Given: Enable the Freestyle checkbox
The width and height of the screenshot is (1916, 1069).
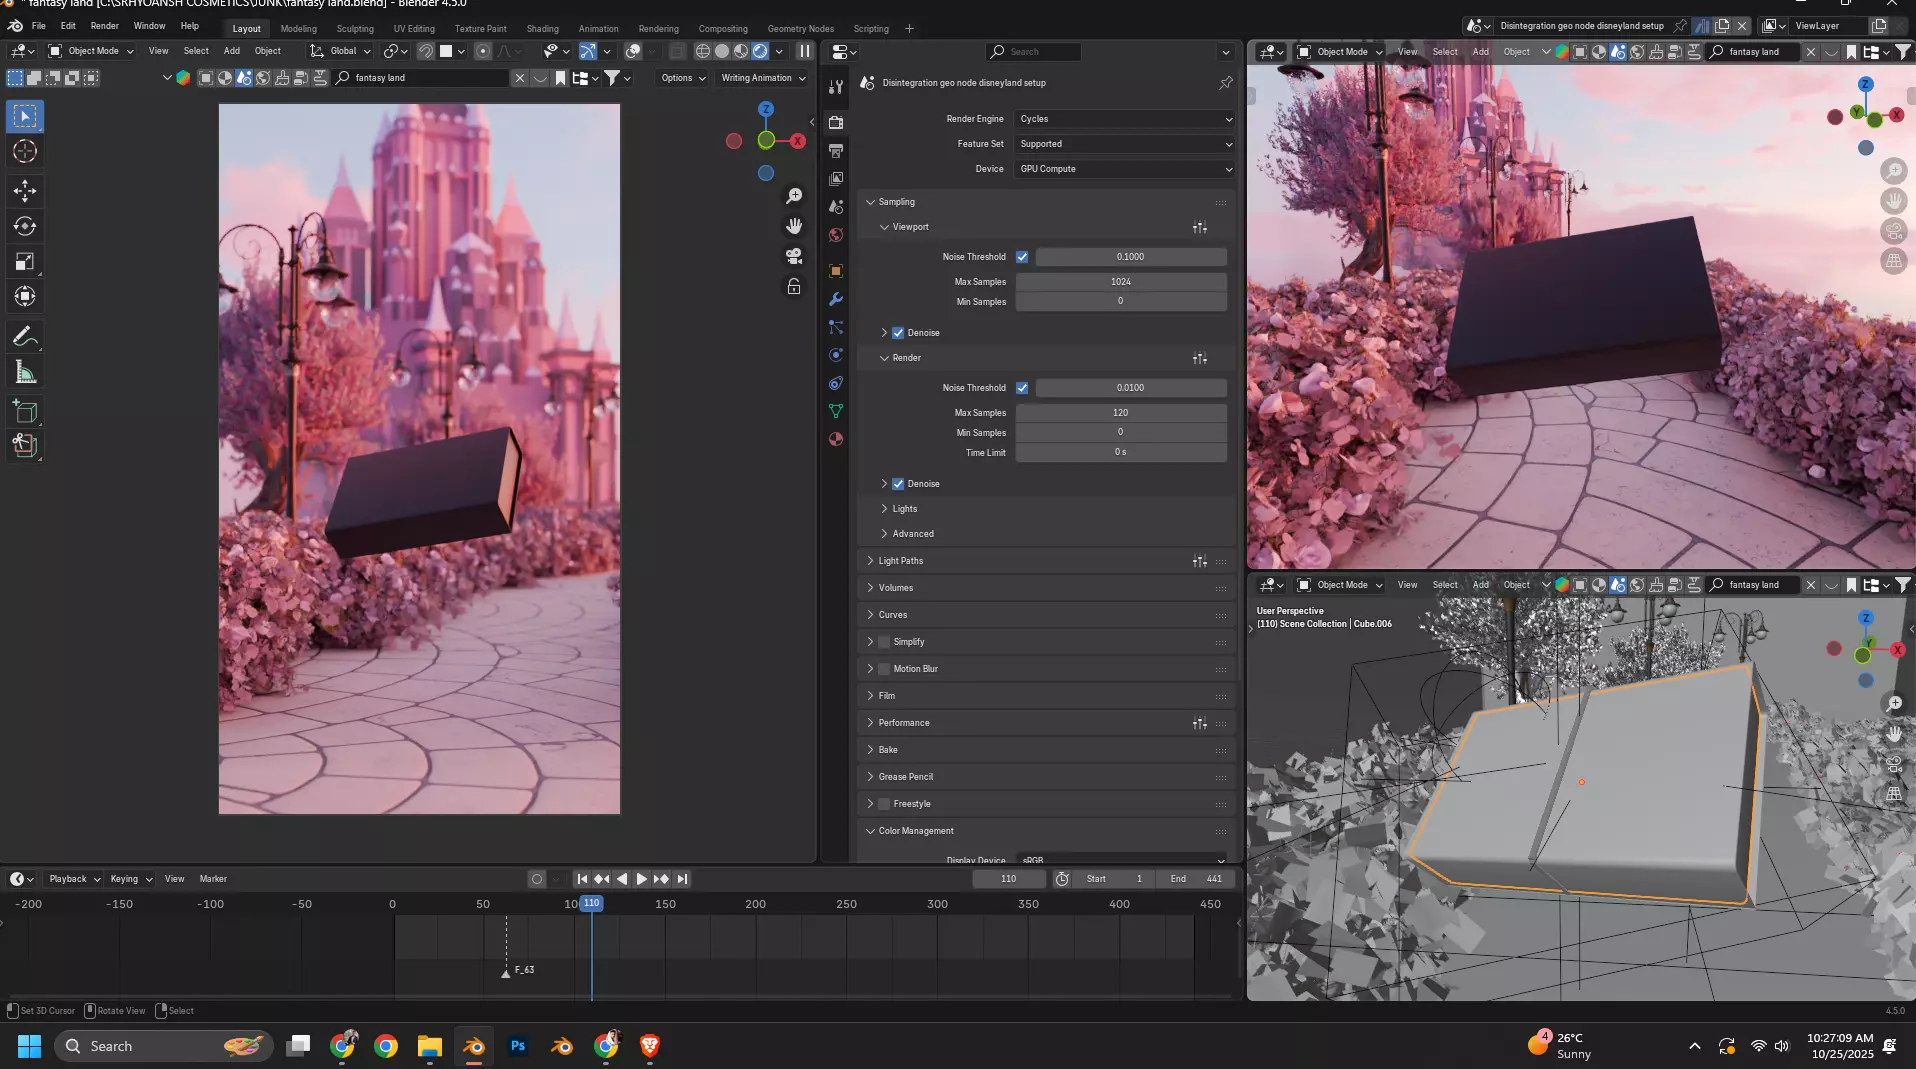Looking at the screenshot, I should point(884,804).
